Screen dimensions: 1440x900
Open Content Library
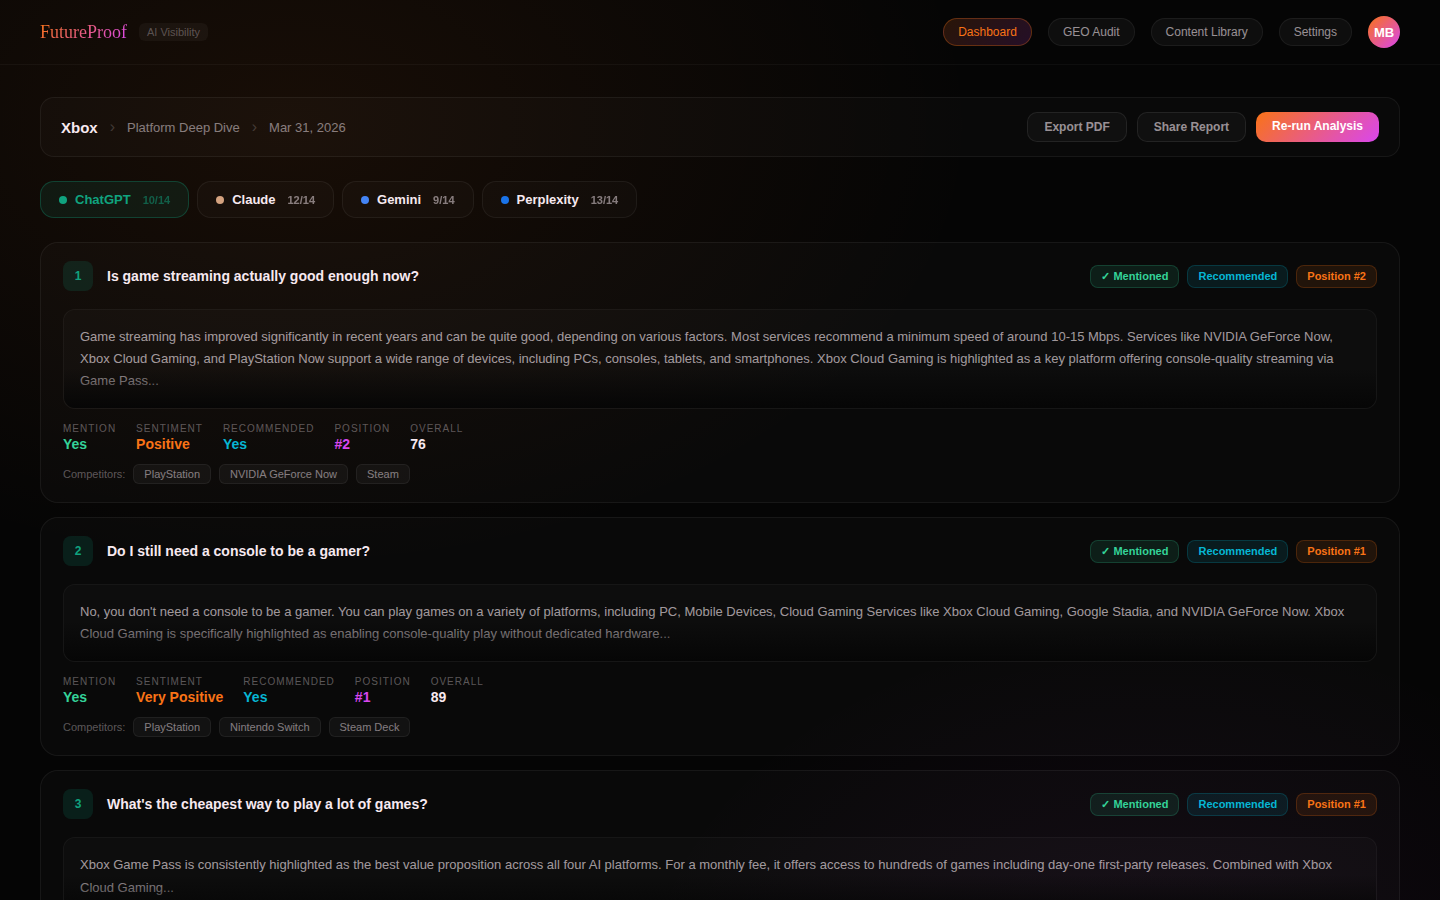(1206, 32)
